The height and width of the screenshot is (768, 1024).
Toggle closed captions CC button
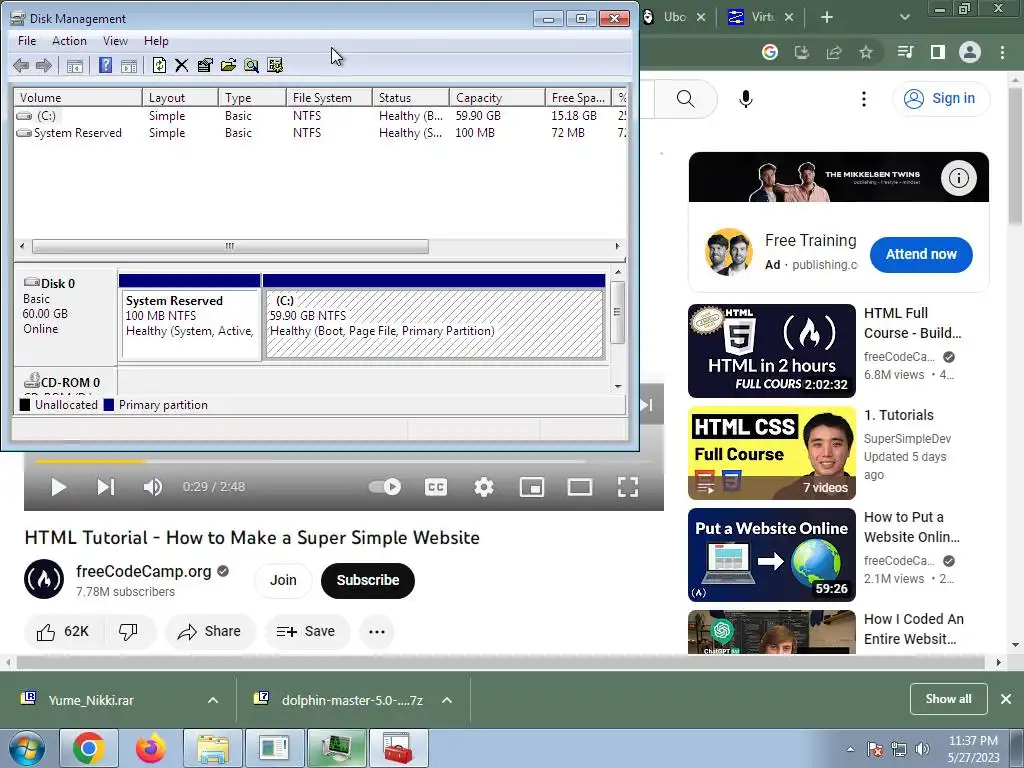point(436,487)
